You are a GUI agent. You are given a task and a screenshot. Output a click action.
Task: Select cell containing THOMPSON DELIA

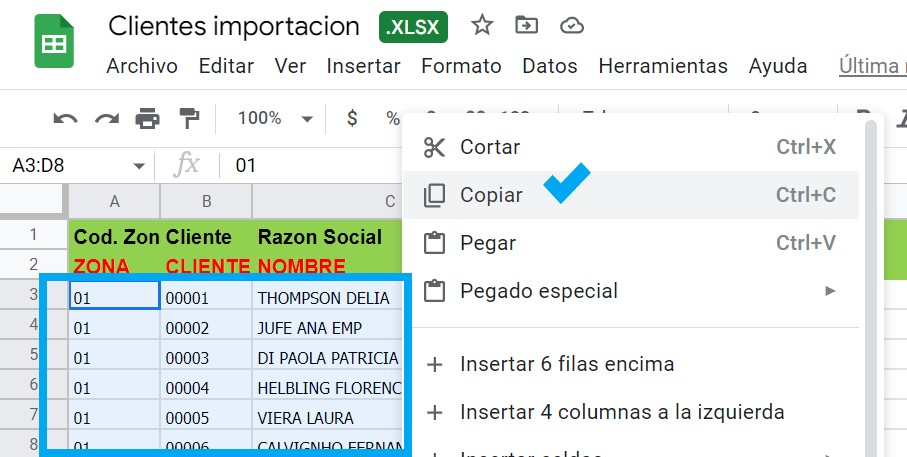click(327, 298)
